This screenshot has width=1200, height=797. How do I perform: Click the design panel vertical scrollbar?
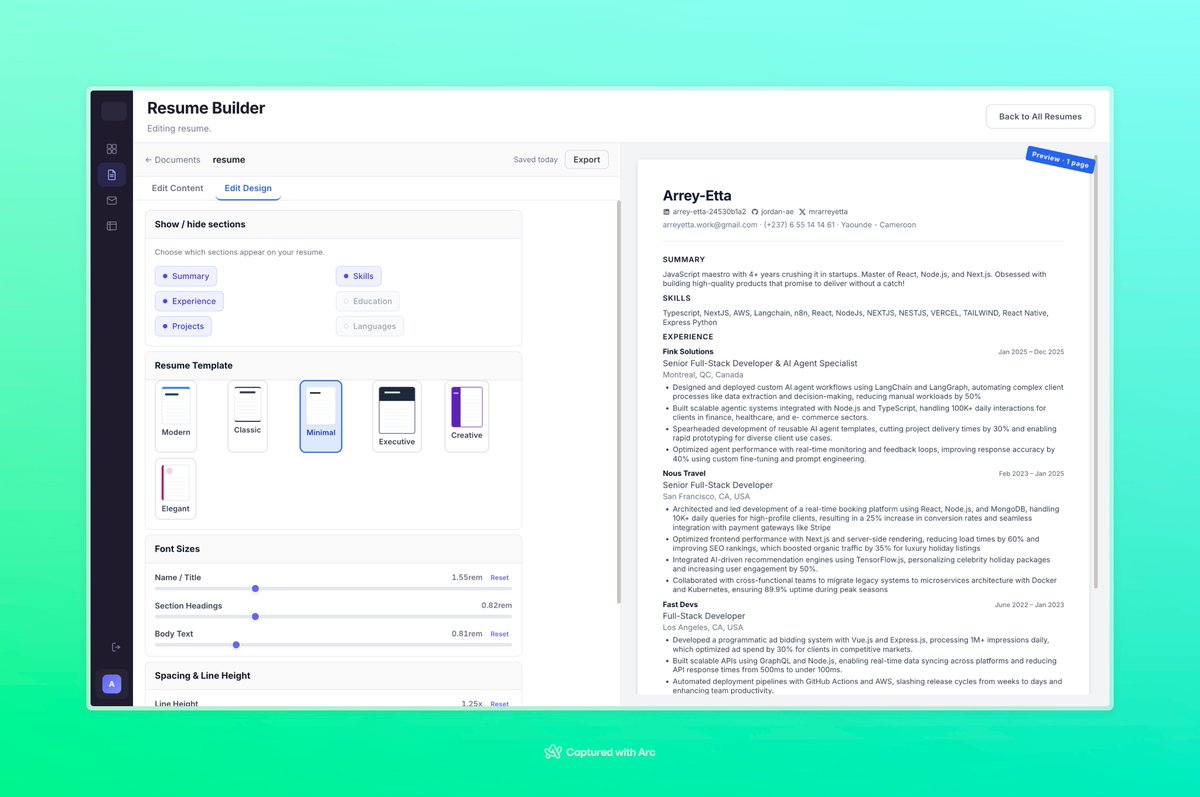[x=618, y=402]
